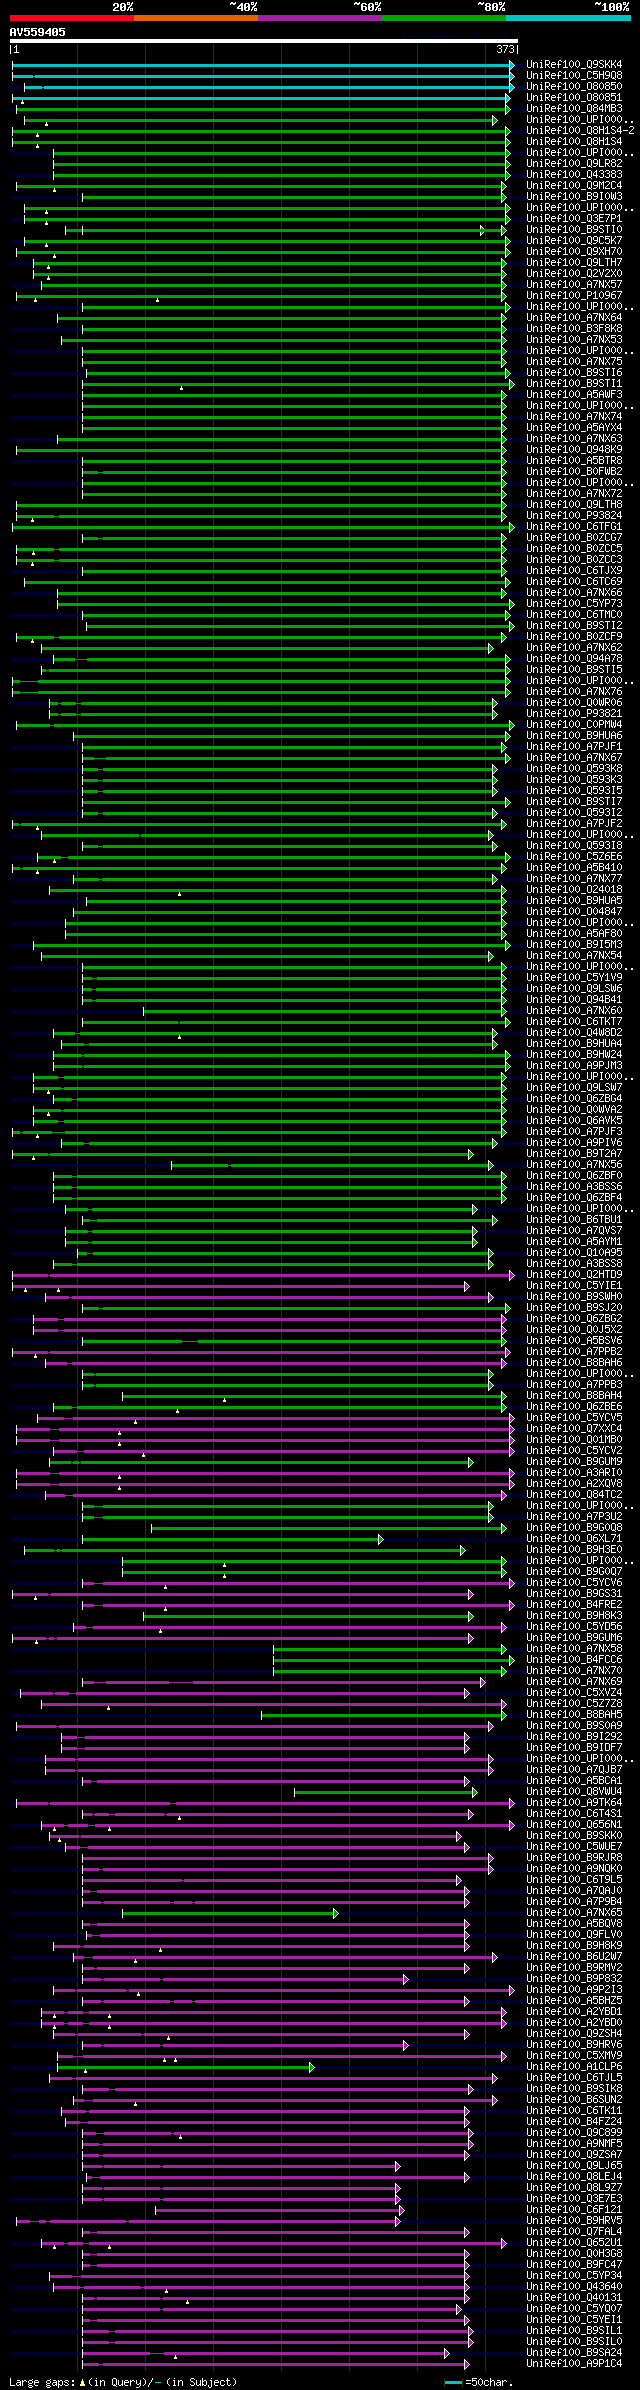The image size is (640, 2390).
Task: Choose the UniRef100_P93821 hit label
Action: [574, 714]
